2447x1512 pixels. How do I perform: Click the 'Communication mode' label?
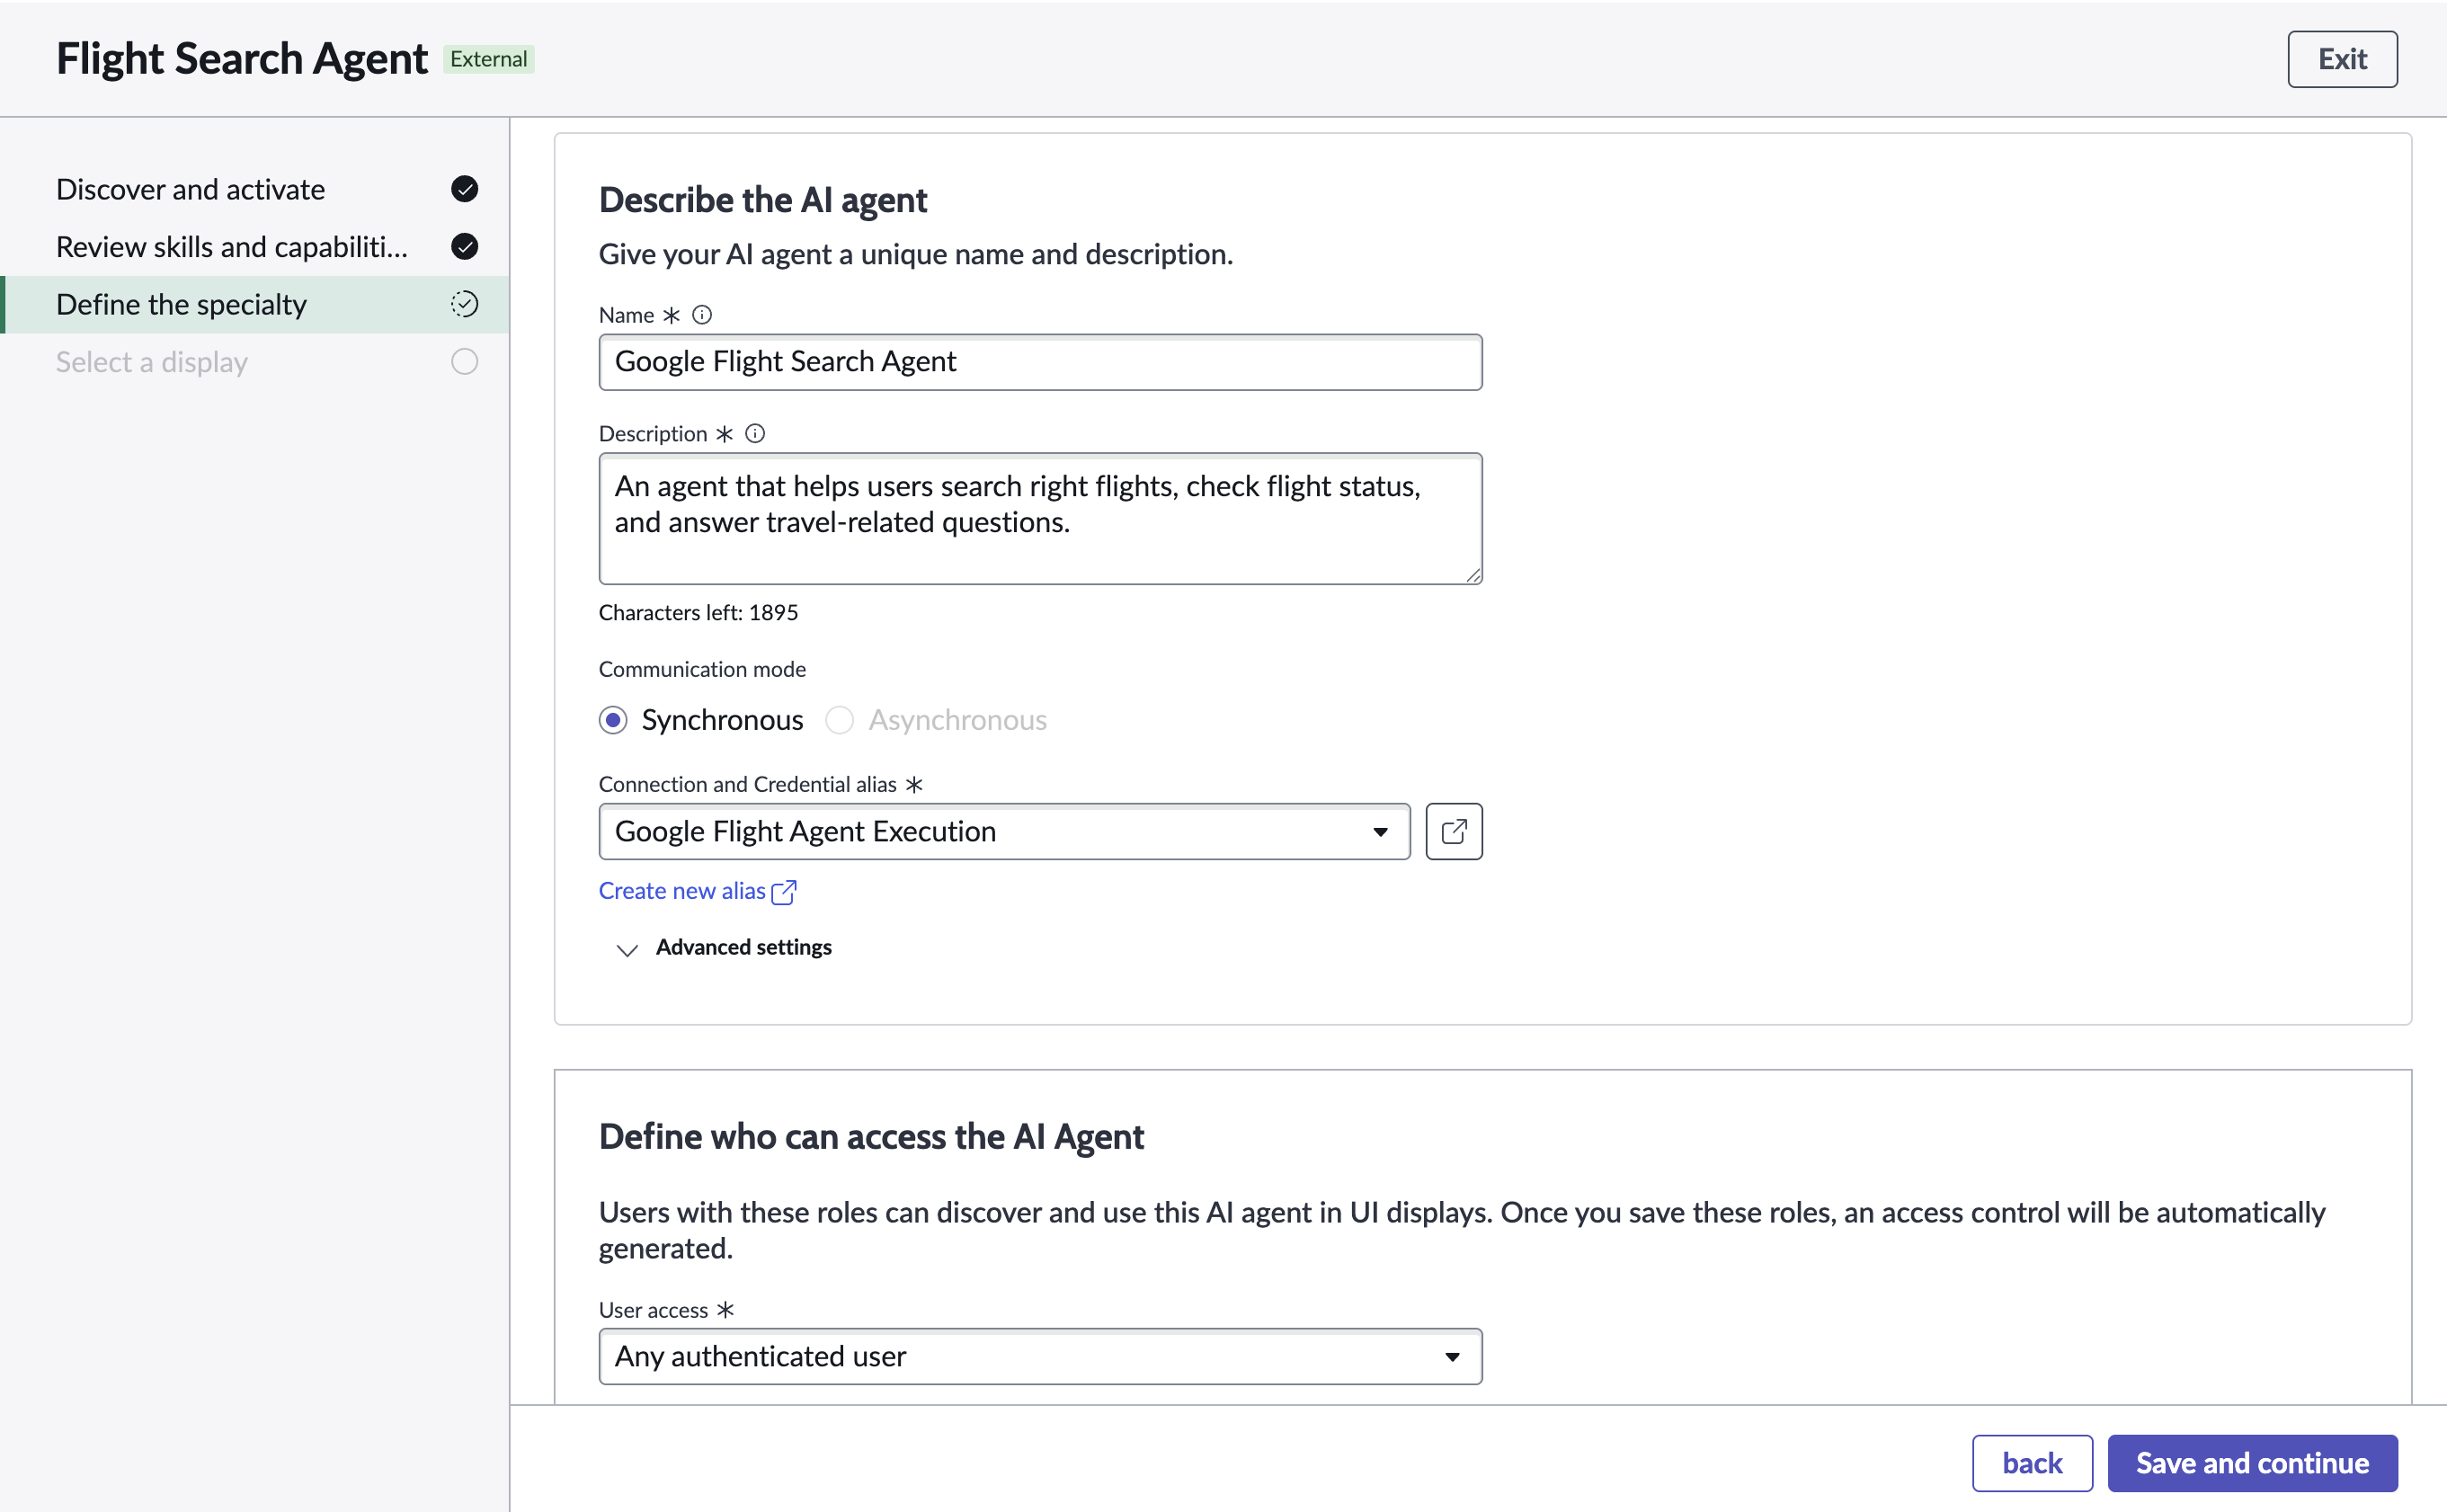click(x=702, y=669)
